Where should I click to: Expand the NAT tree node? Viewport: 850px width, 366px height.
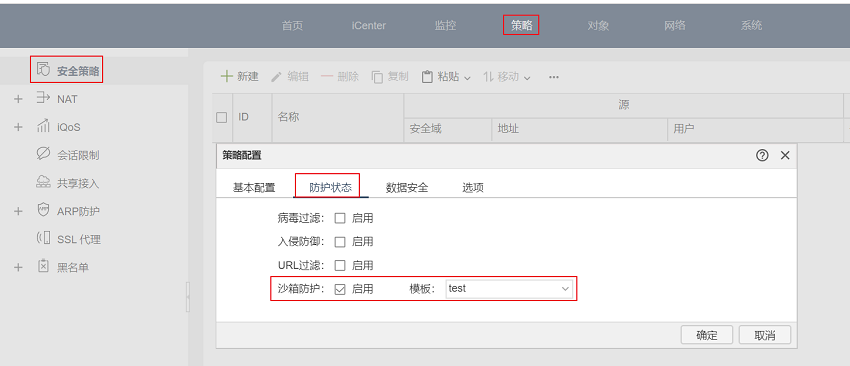click(x=18, y=99)
